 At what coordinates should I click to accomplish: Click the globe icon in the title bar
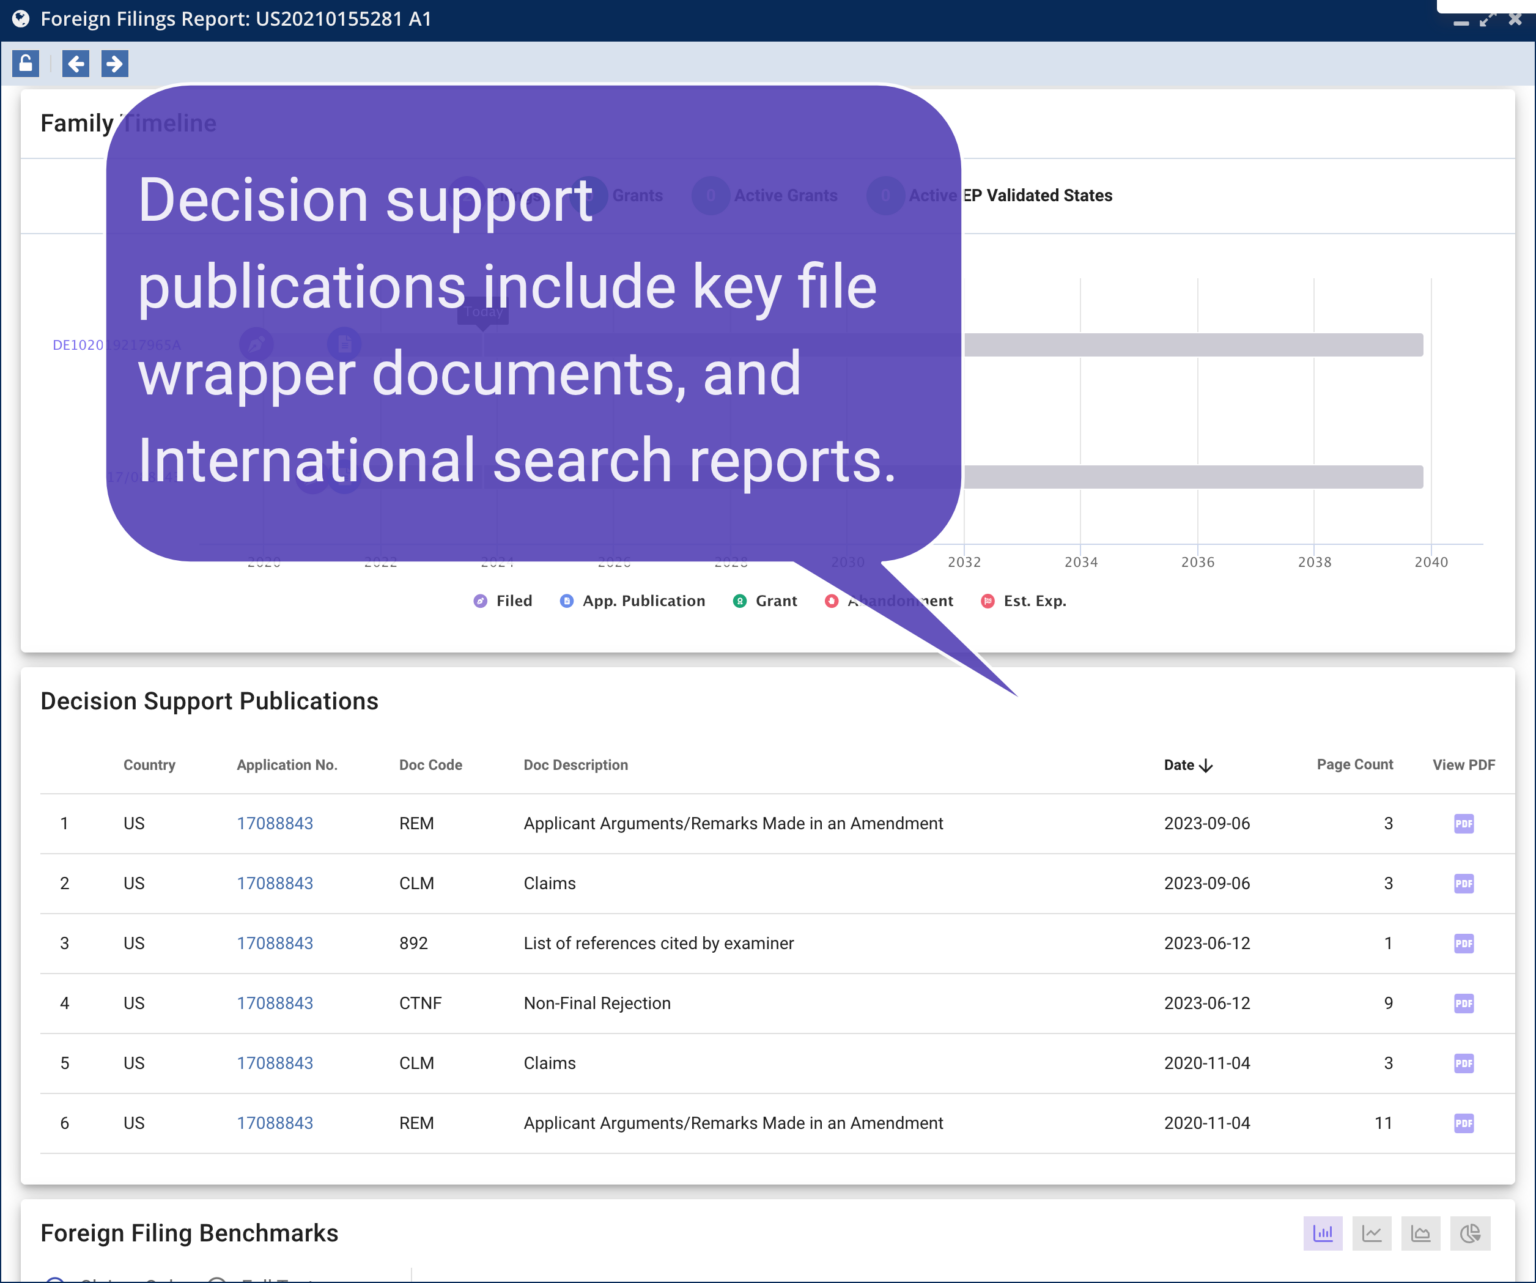click(21, 18)
